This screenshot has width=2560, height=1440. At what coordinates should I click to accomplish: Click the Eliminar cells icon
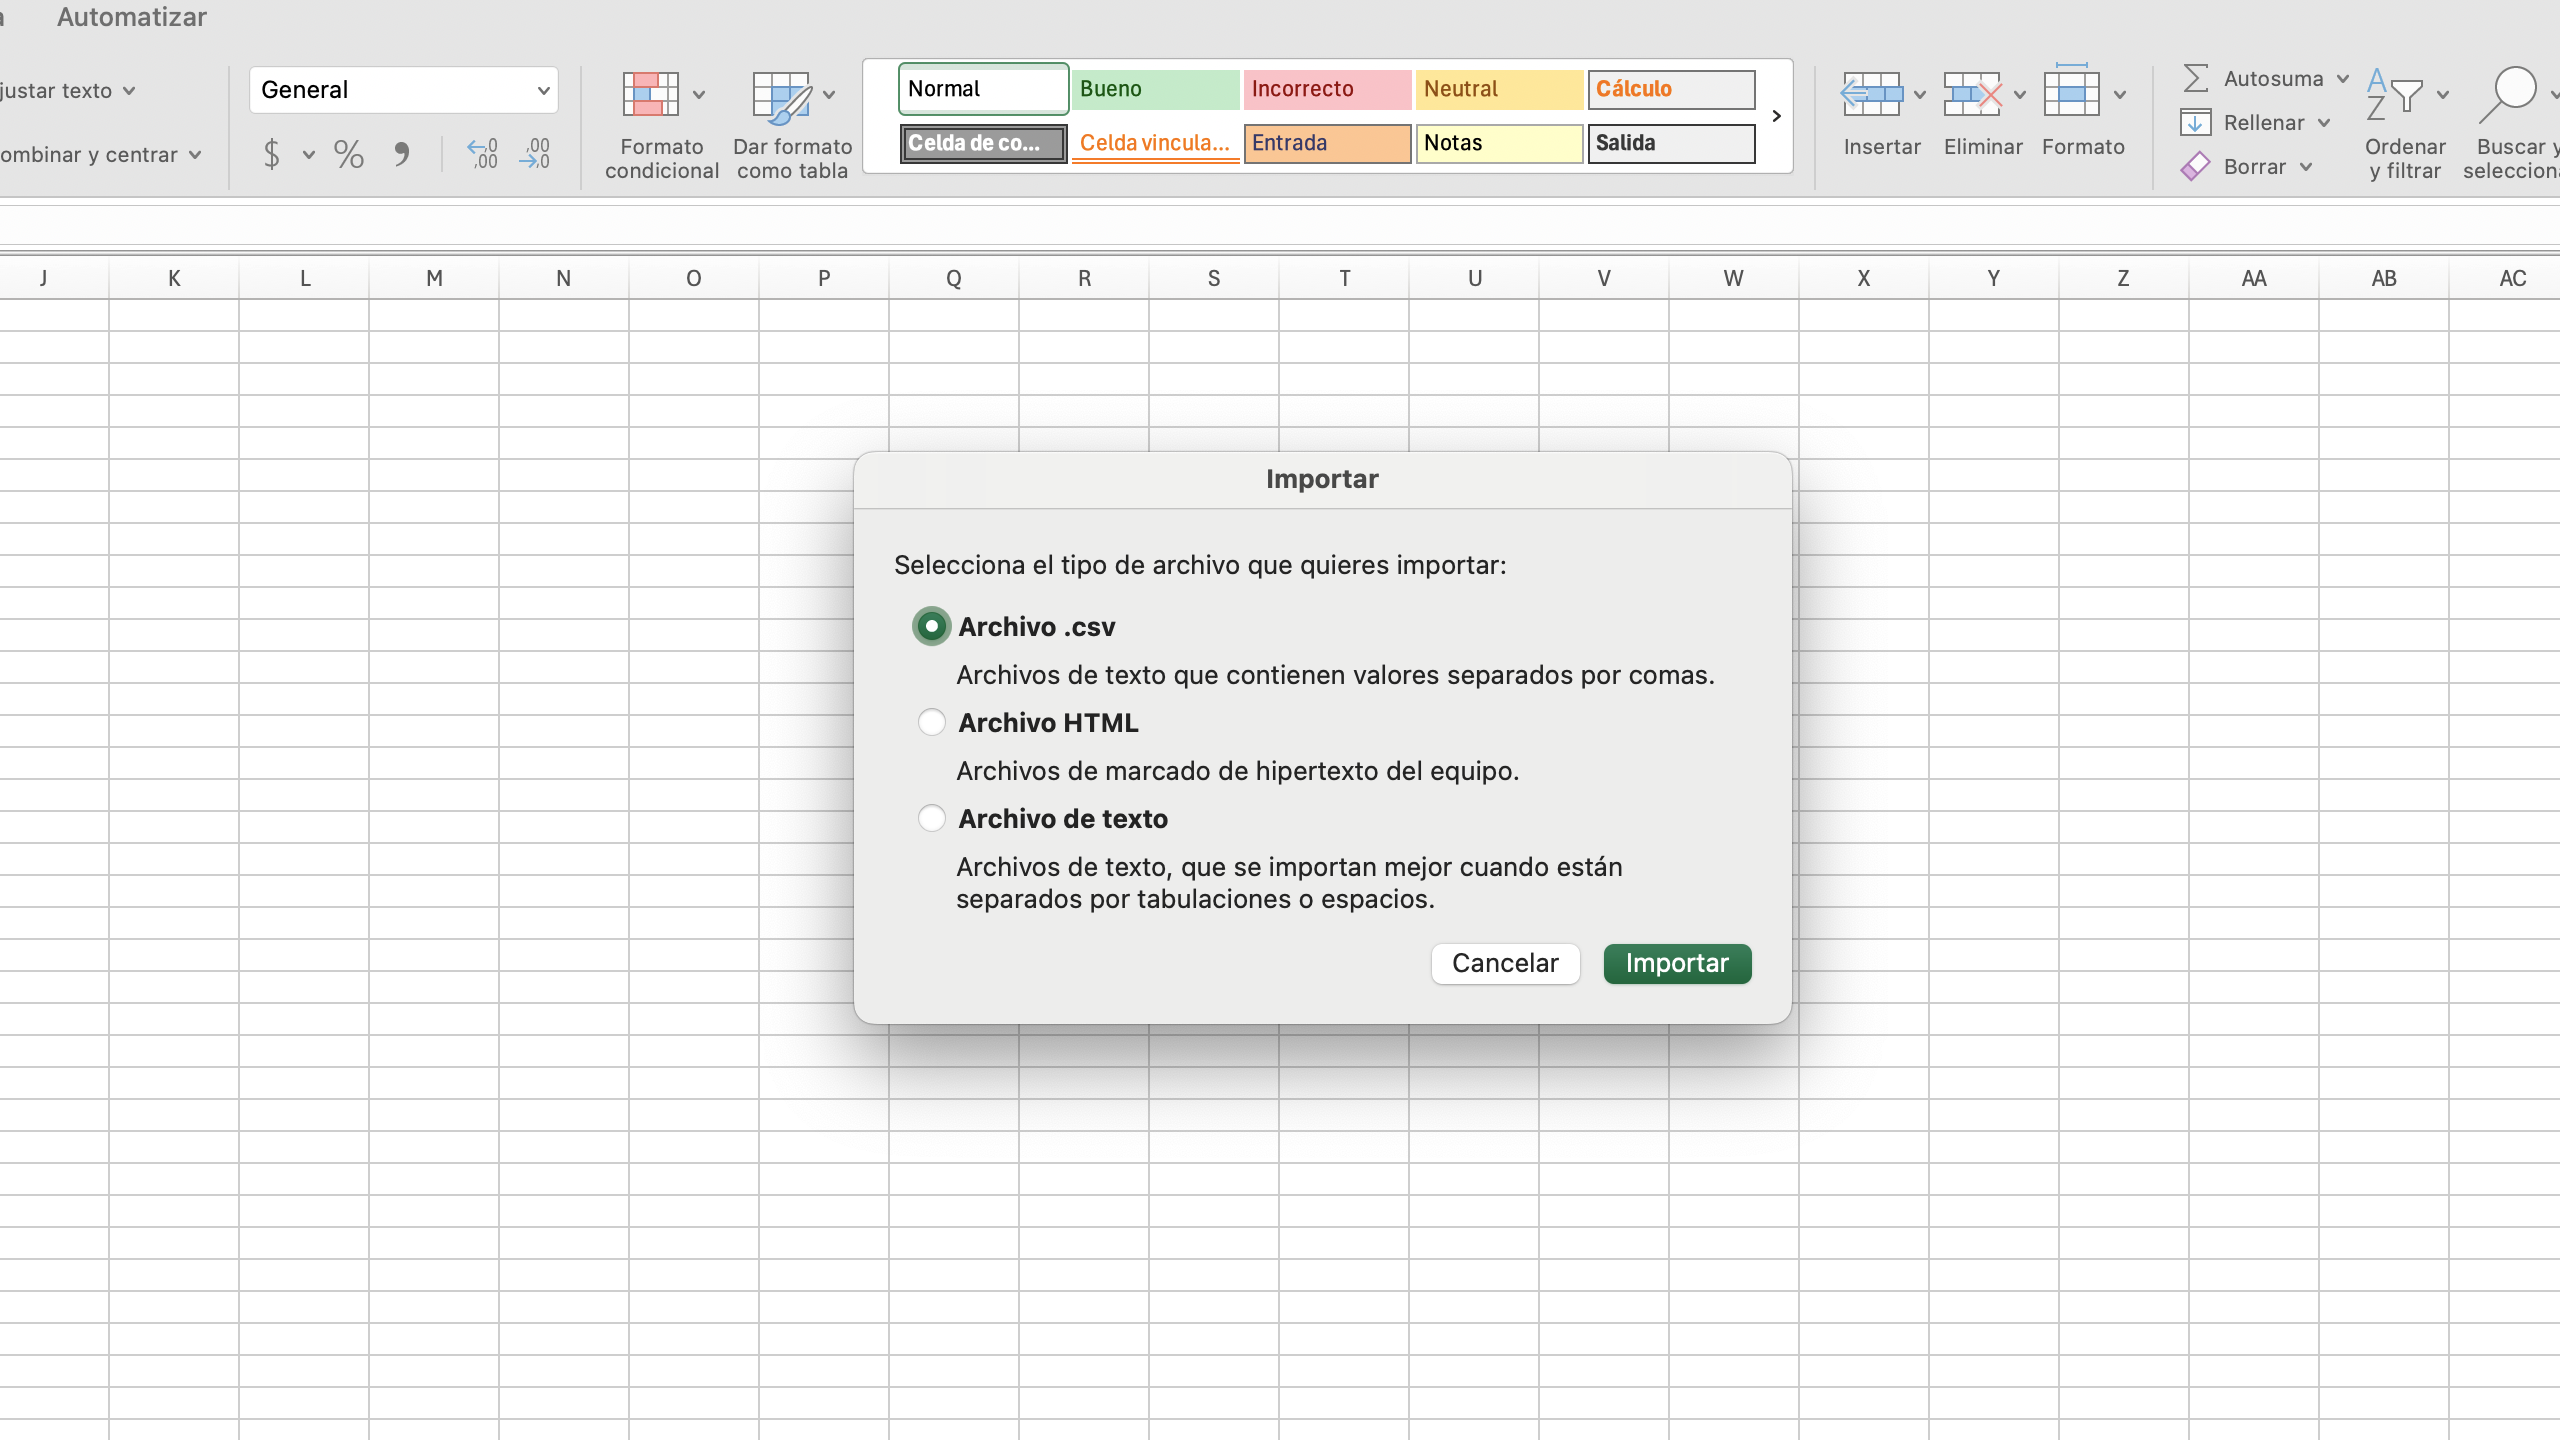pyautogui.click(x=1972, y=95)
